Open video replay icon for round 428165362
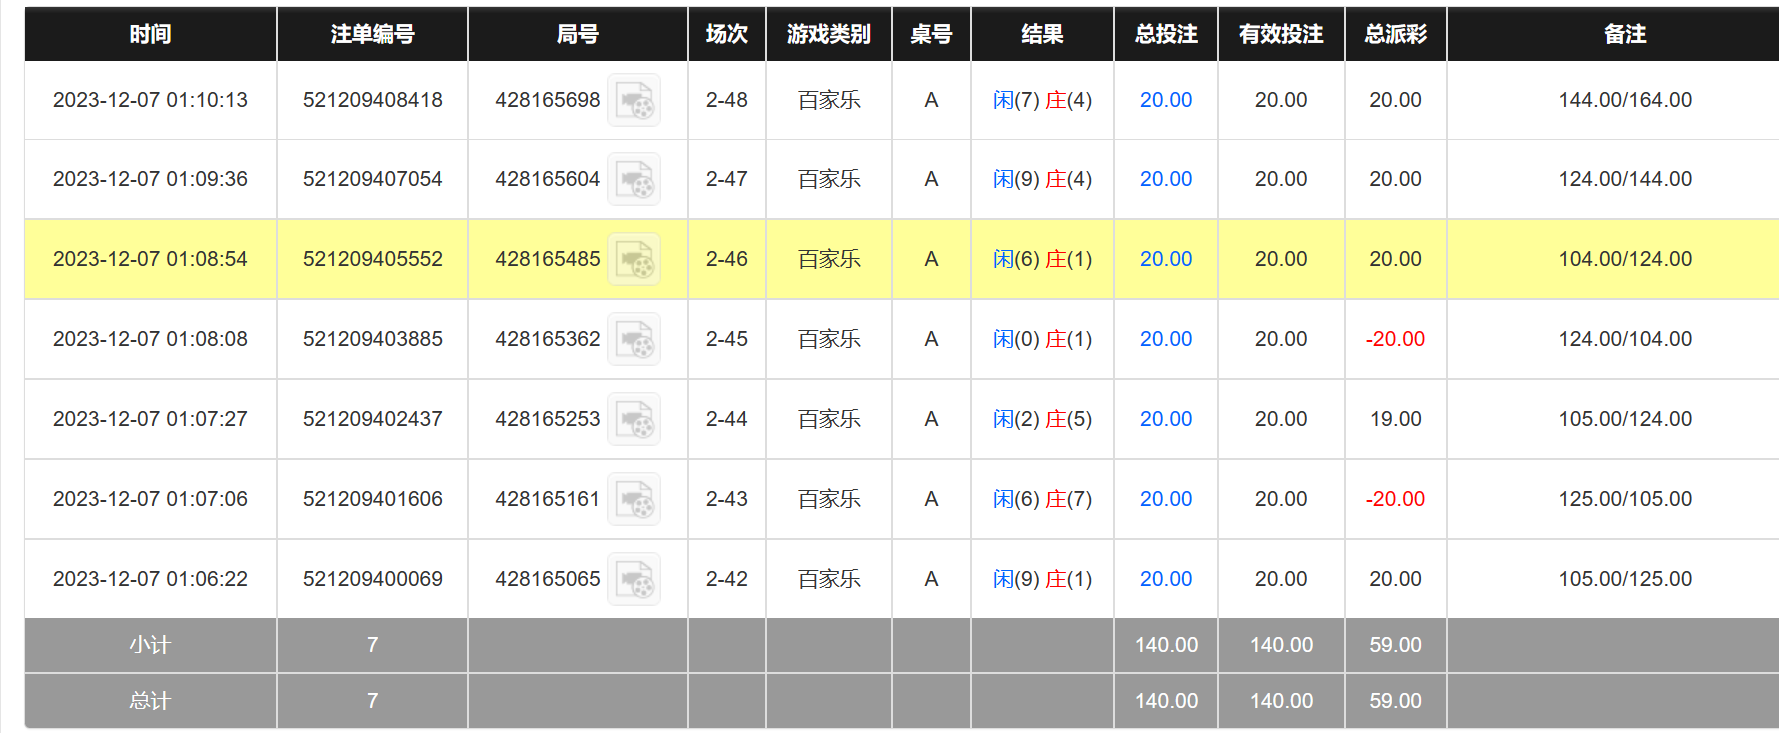 point(634,339)
